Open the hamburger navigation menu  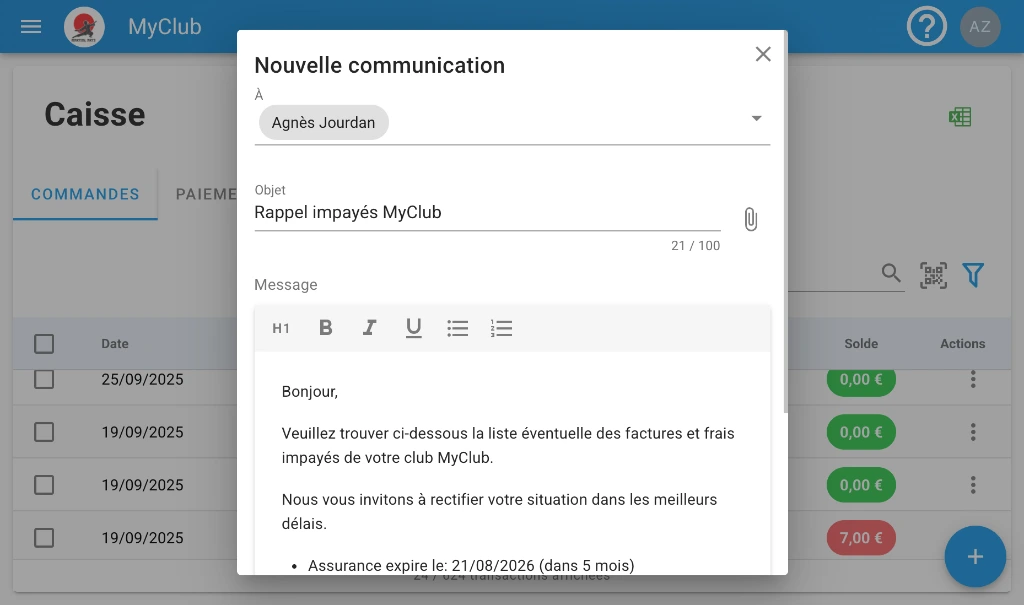31,27
